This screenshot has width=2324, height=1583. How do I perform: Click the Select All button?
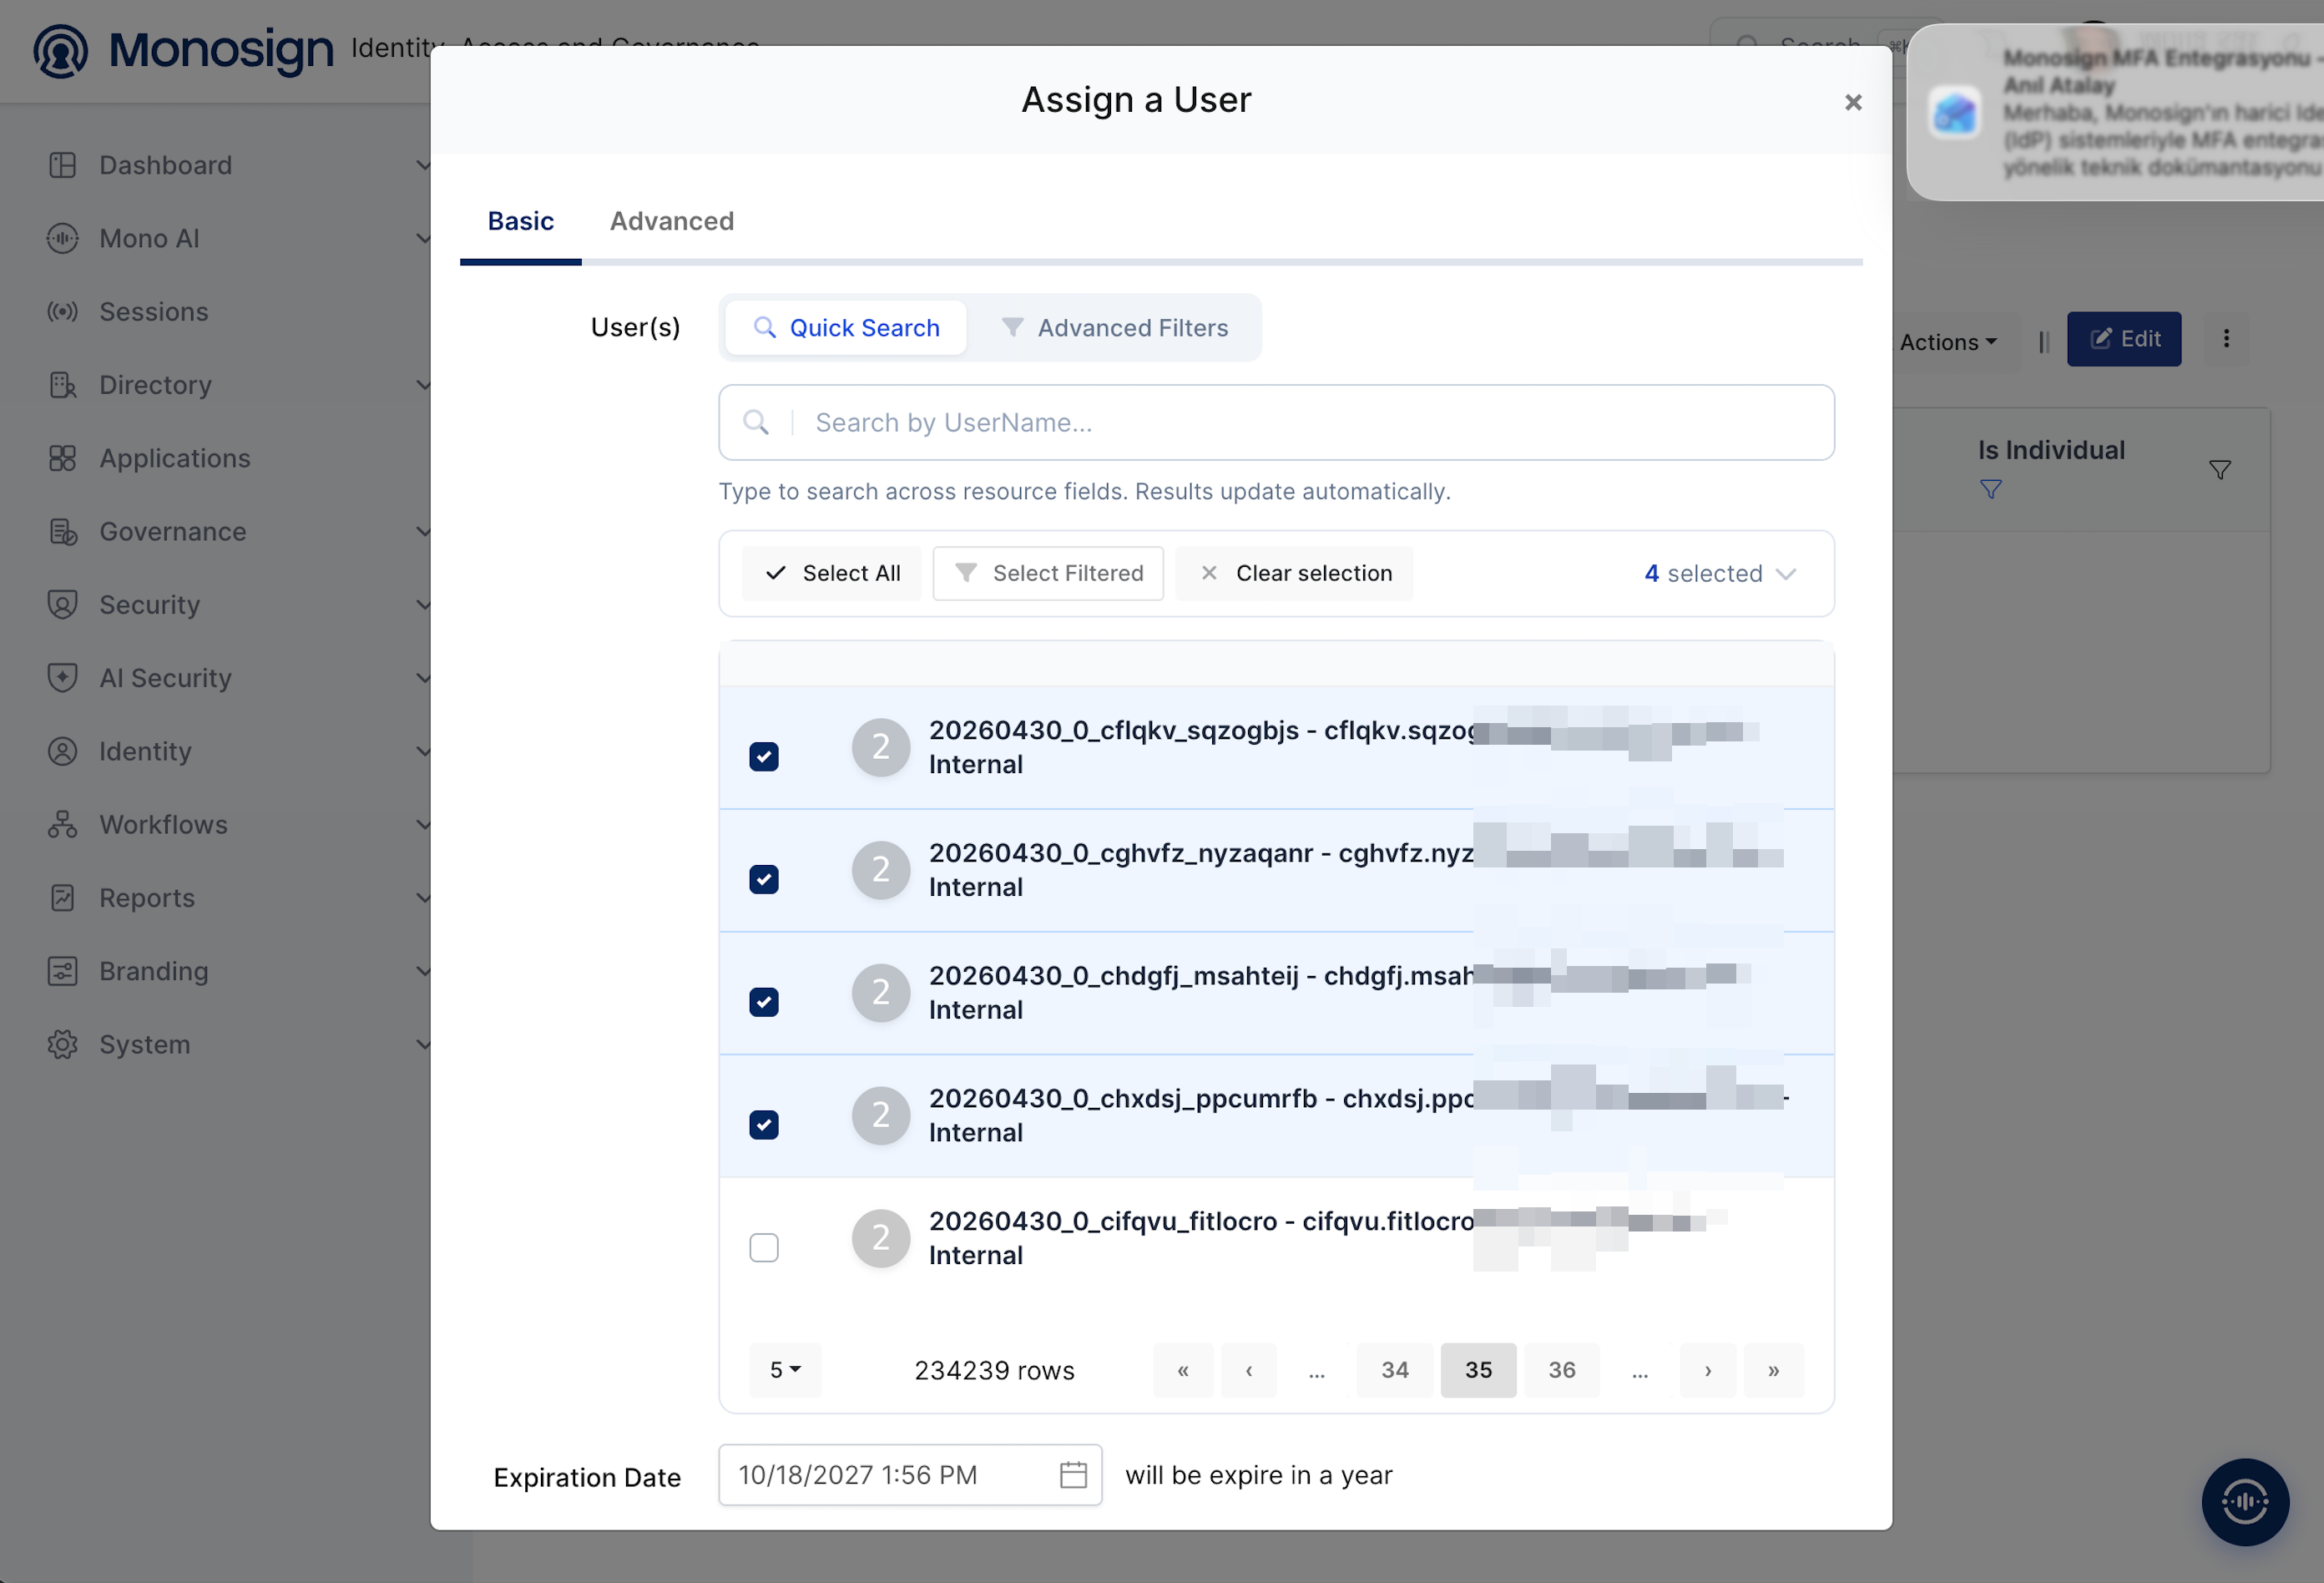point(832,573)
